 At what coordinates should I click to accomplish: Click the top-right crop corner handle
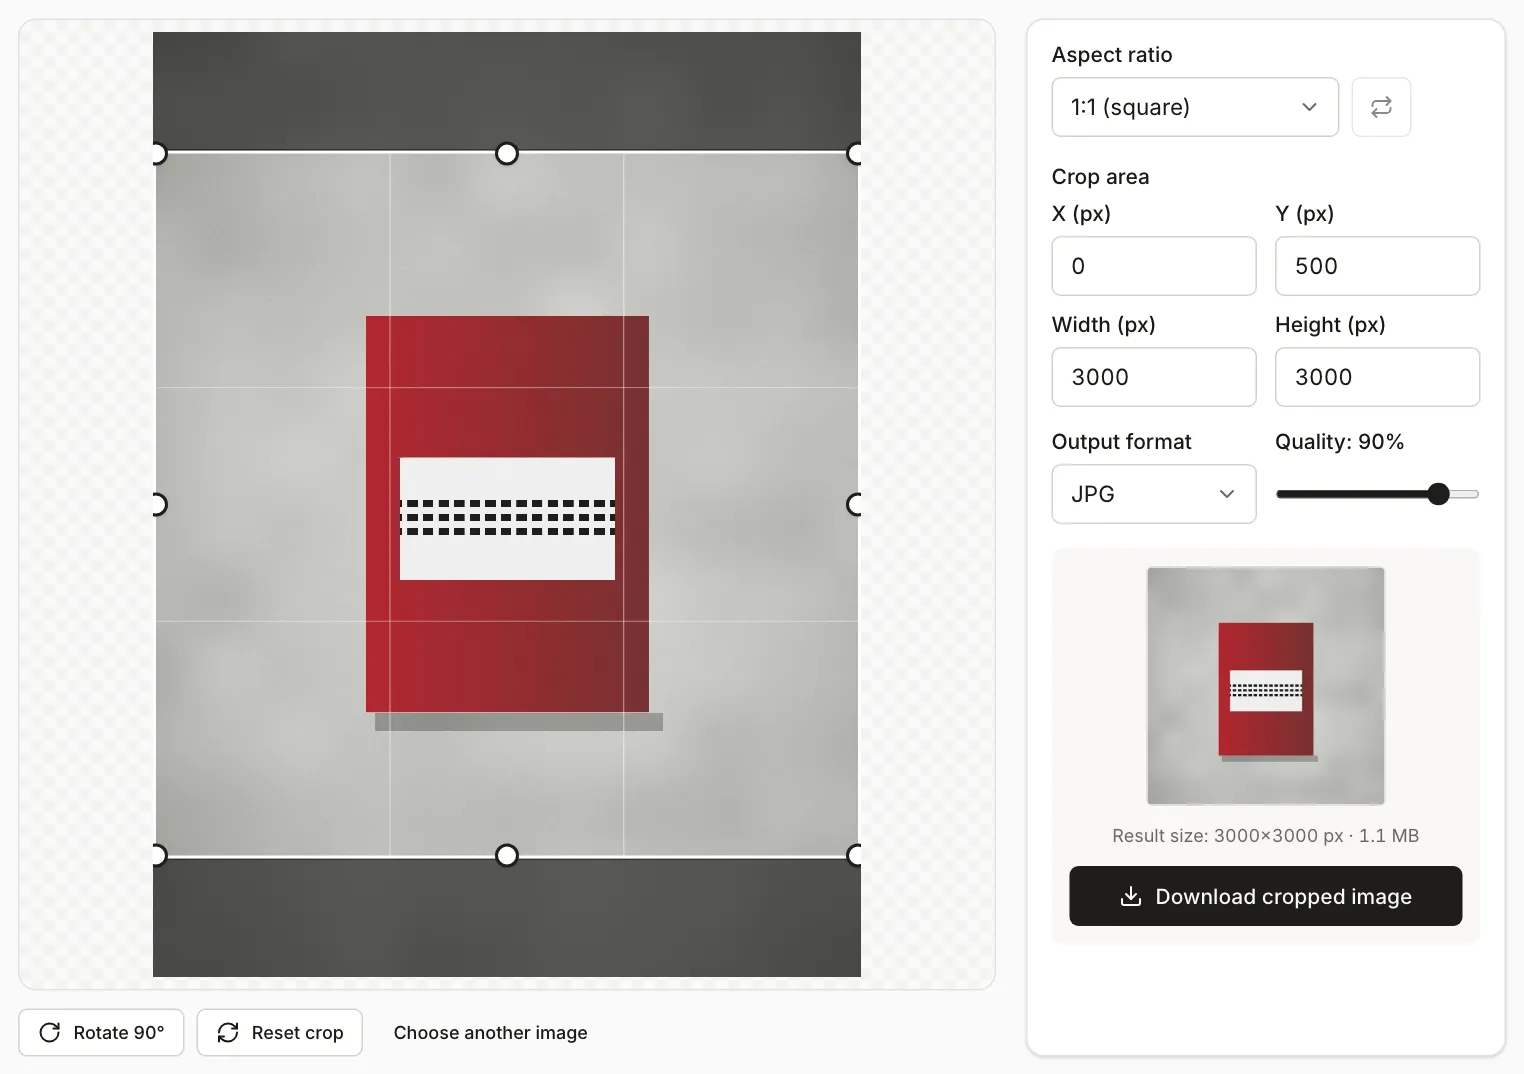point(856,153)
